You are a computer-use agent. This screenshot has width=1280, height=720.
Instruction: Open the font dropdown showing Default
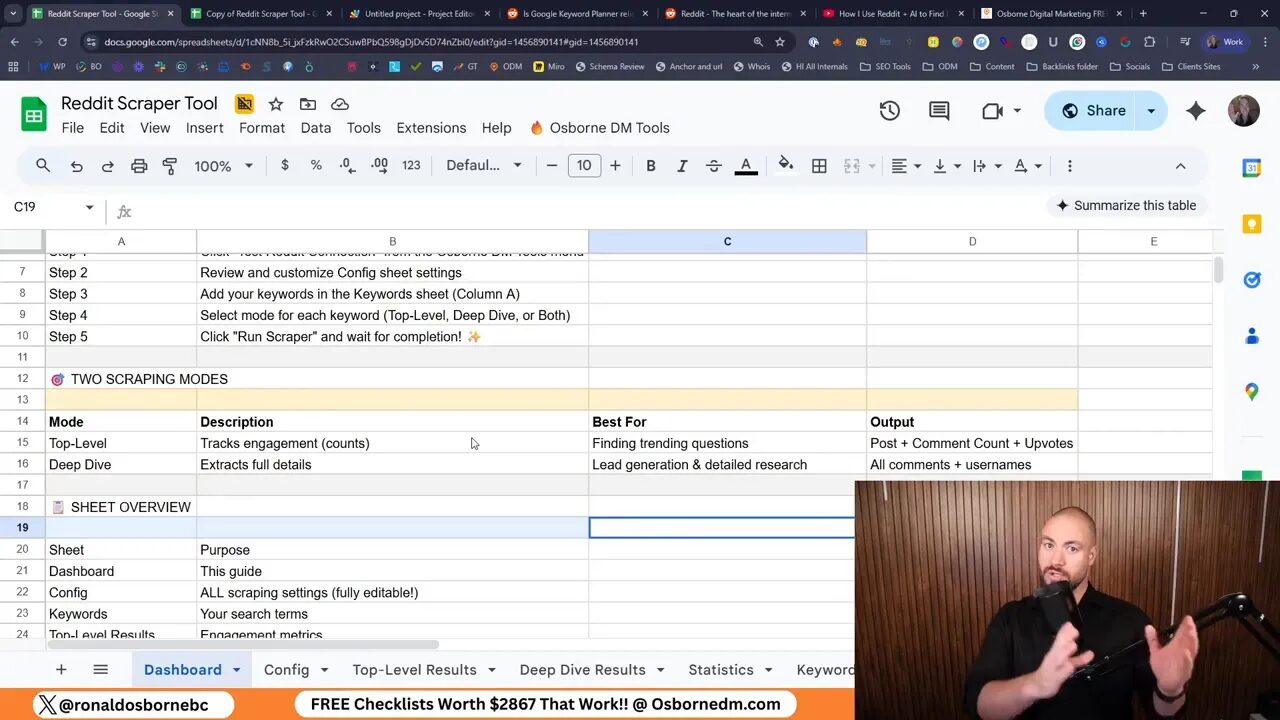(x=483, y=165)
